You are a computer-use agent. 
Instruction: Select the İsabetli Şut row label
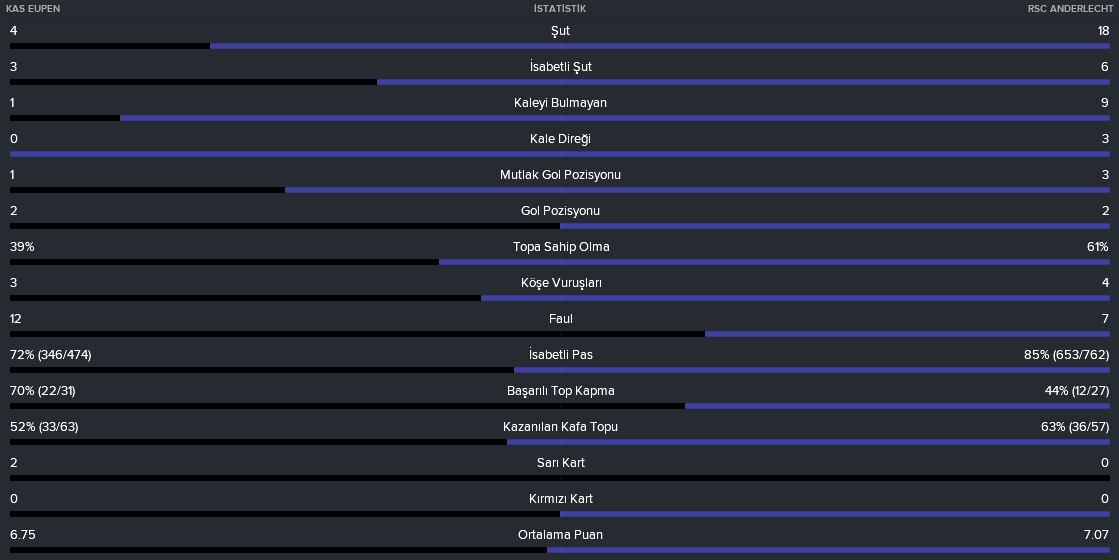560,66
